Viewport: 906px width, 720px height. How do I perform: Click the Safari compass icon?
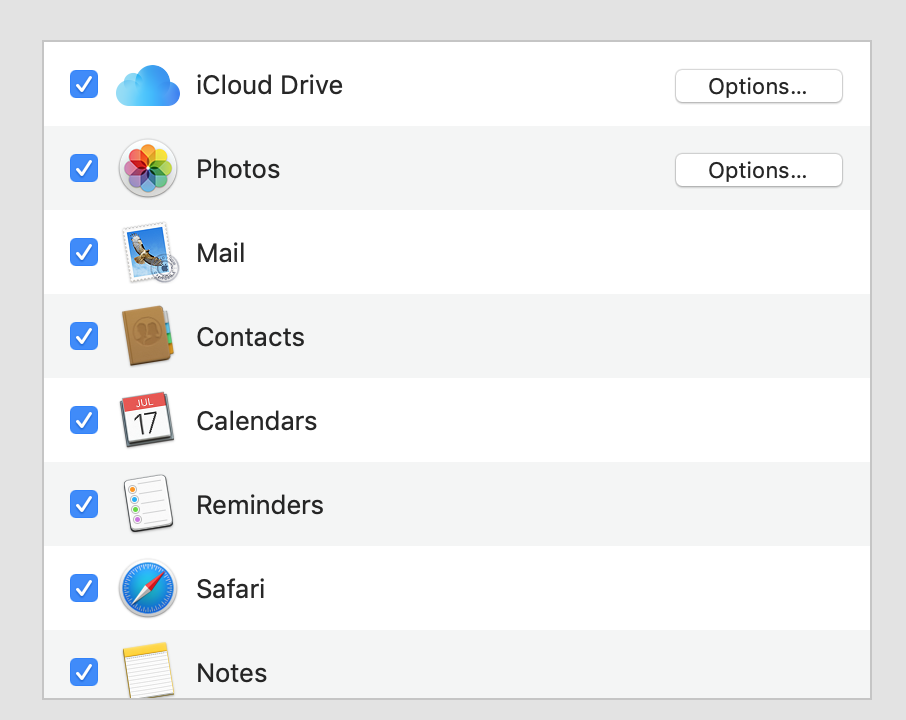[x=148, y=588]
